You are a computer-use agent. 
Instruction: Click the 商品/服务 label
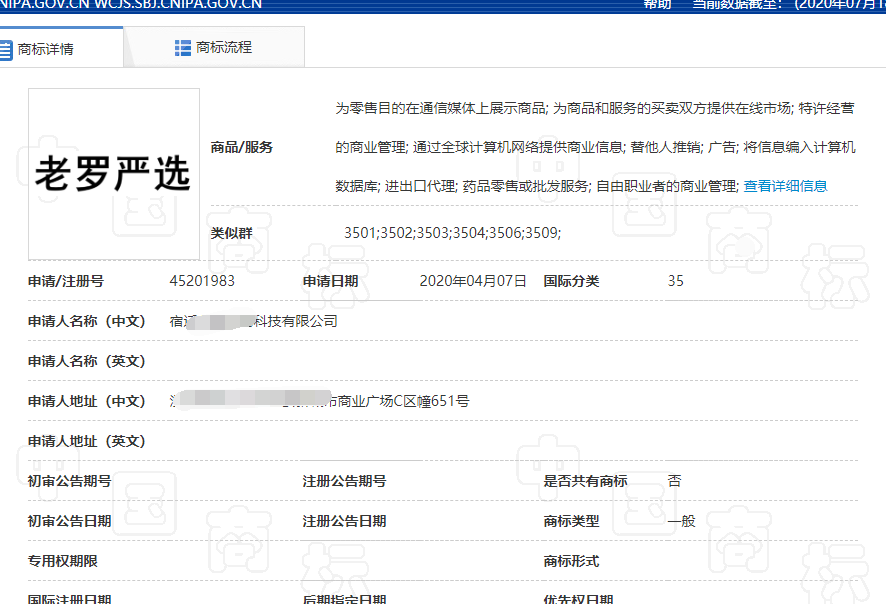pos(241,147)
